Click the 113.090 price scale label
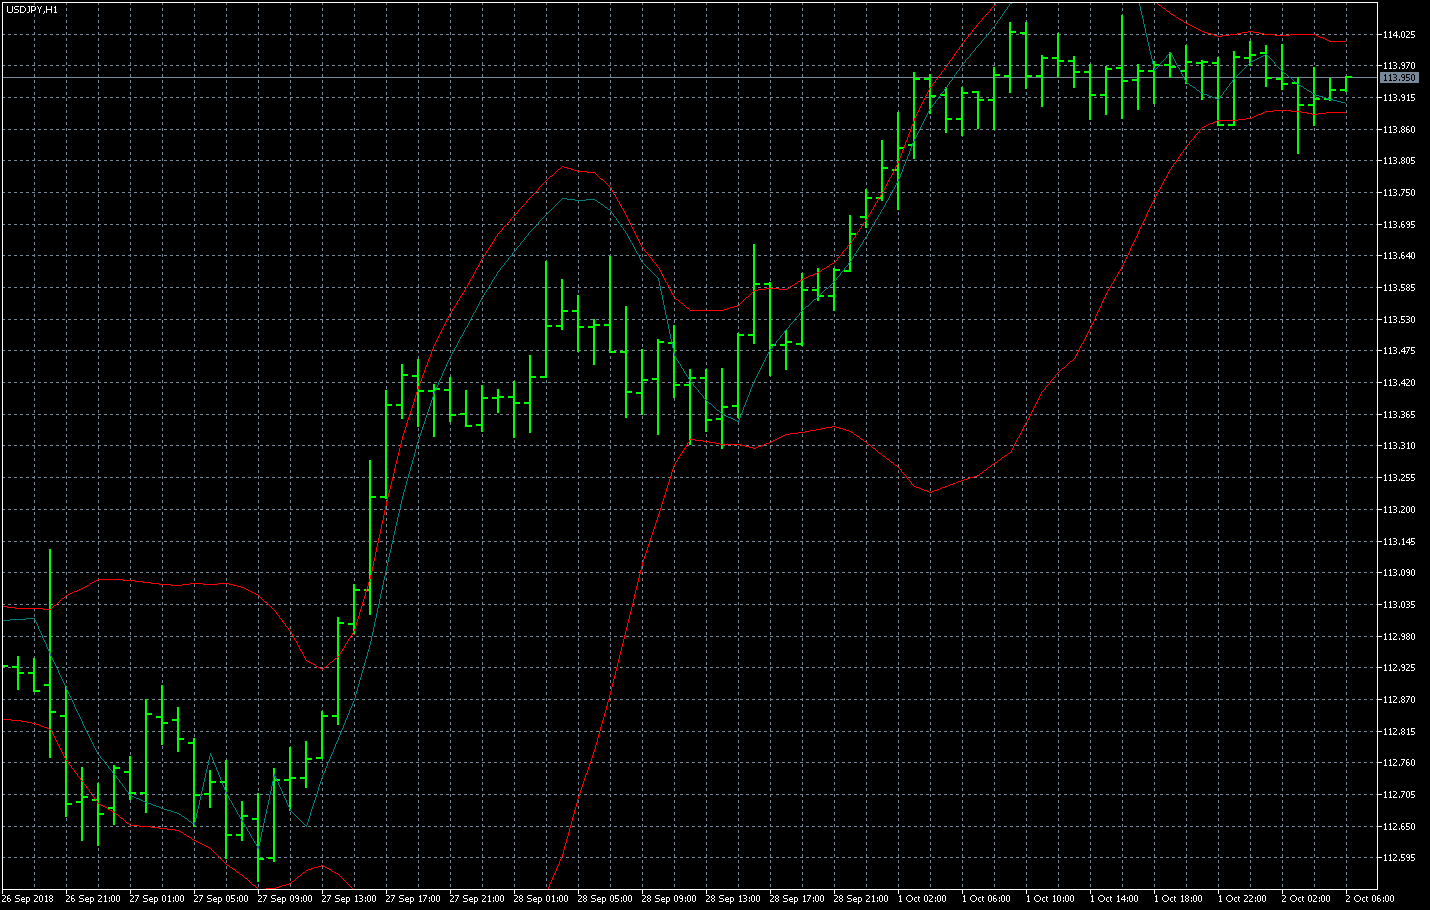This screenshot has width=1430, height=910. 1399,573
